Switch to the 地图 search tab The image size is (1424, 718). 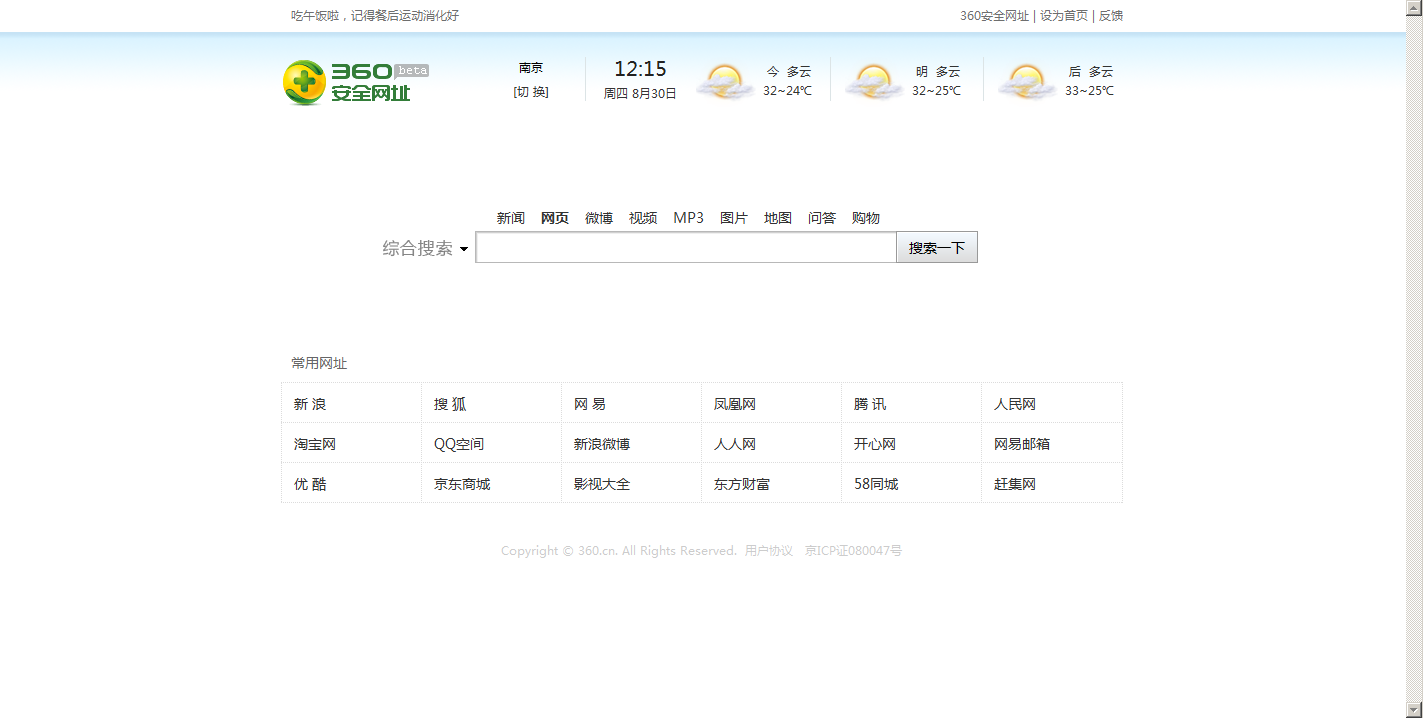click(x=778, y=218)
